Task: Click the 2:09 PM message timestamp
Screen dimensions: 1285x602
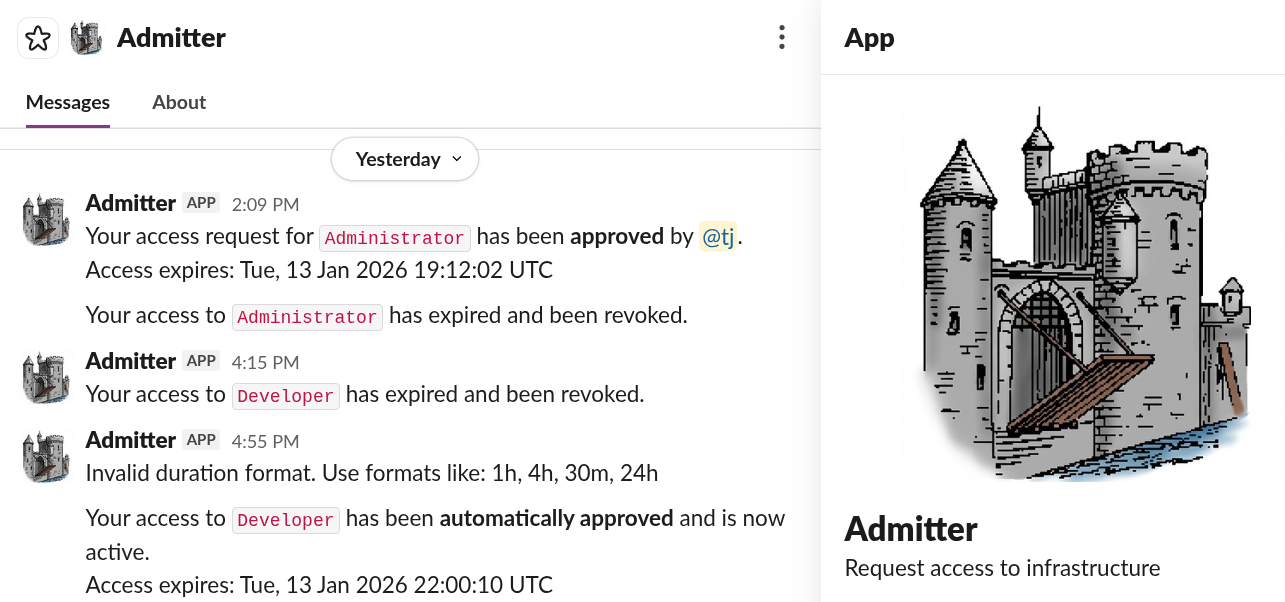Action: pyautogui.click(x=265, y=204)
